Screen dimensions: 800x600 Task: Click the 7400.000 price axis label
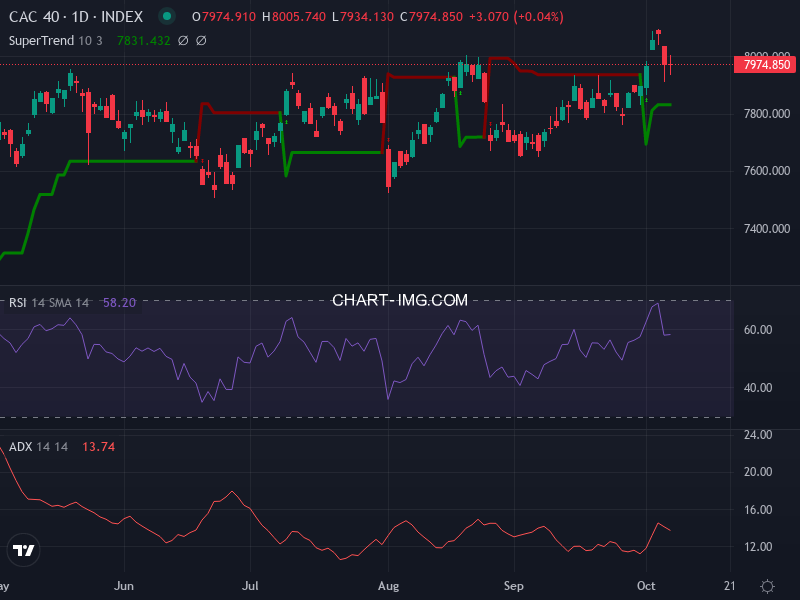tap(765, 229)
